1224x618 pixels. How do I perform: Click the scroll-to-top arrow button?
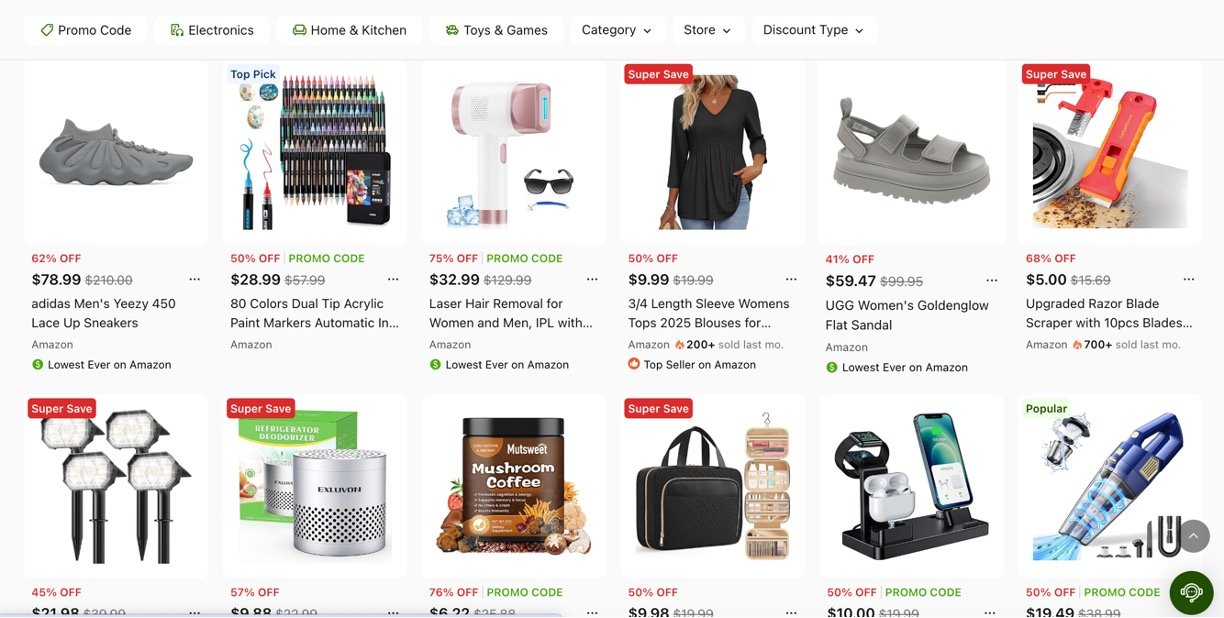[1192, 535]
